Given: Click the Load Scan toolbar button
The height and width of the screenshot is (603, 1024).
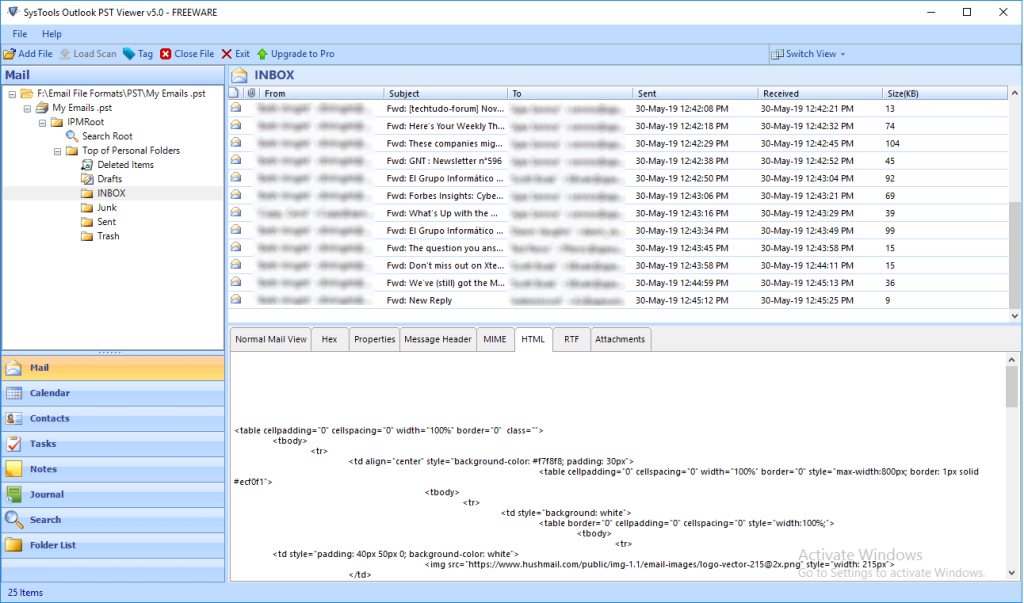Looking at the screenshot, I should coord(88,54).
